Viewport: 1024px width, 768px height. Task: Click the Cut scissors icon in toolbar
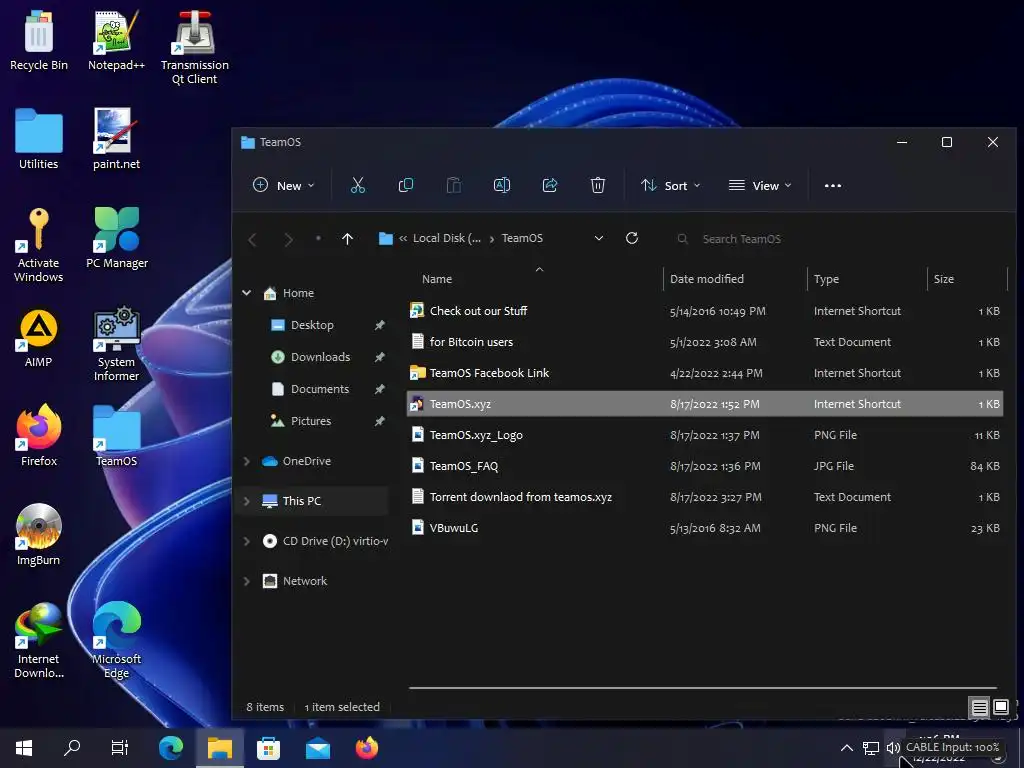point(358,185)
